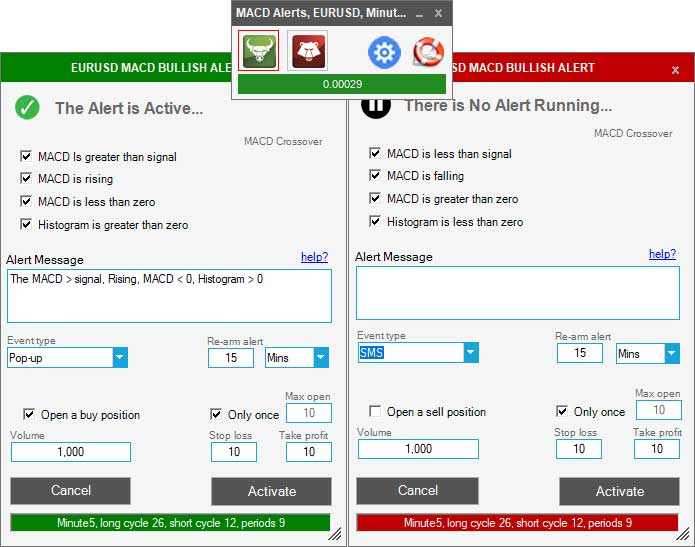Click the resize grip of green window

pyautogui.click(x=335, y=534)
